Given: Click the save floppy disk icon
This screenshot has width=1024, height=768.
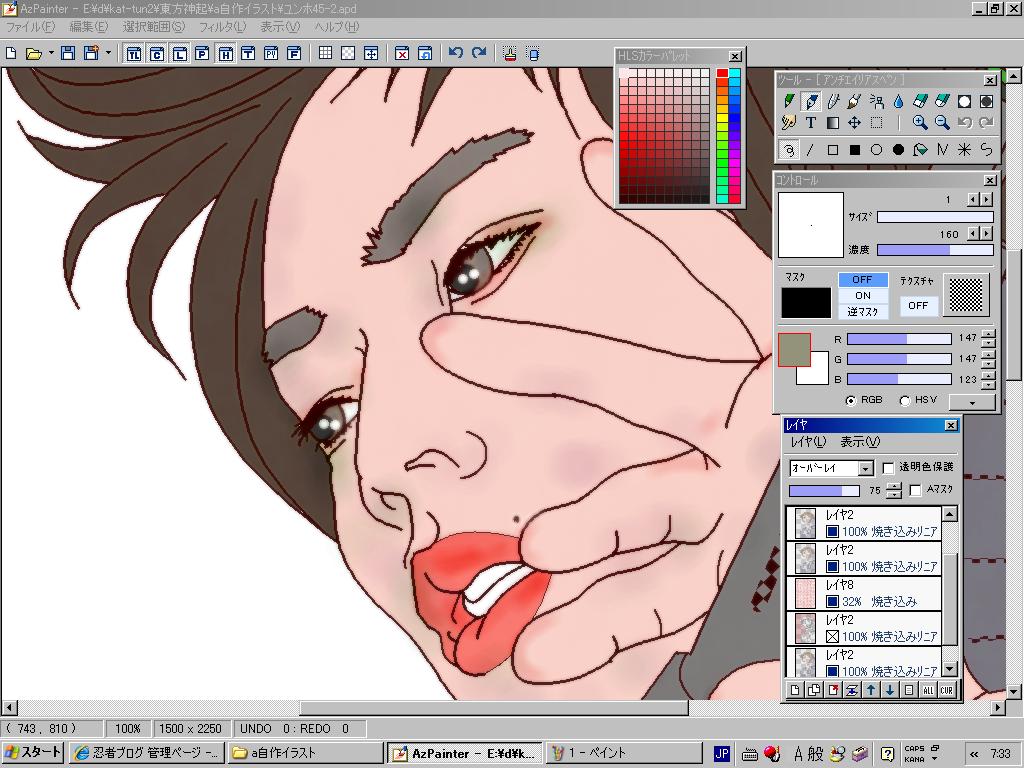Looking at the screenshot, I should point(68,53).
